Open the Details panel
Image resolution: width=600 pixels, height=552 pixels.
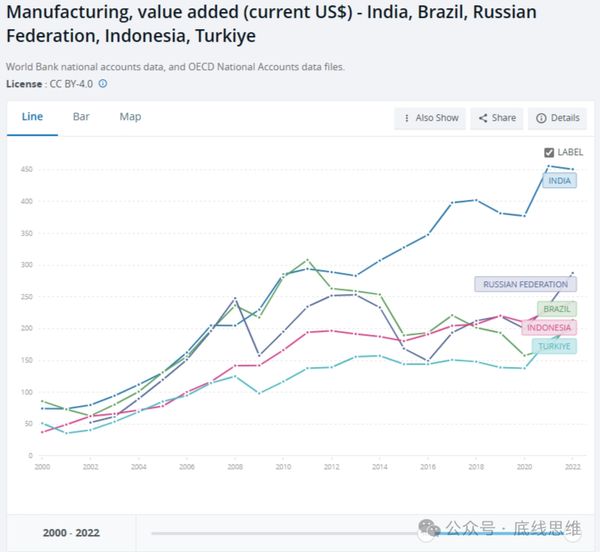point(557,118)
